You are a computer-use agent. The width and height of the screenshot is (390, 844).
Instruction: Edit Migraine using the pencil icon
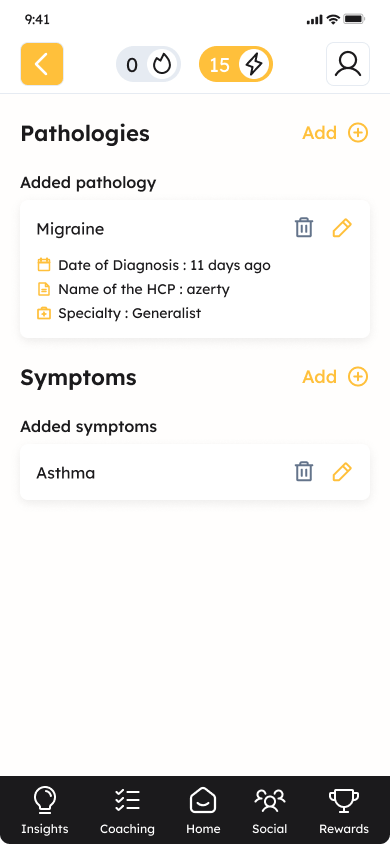coord(342,228)
